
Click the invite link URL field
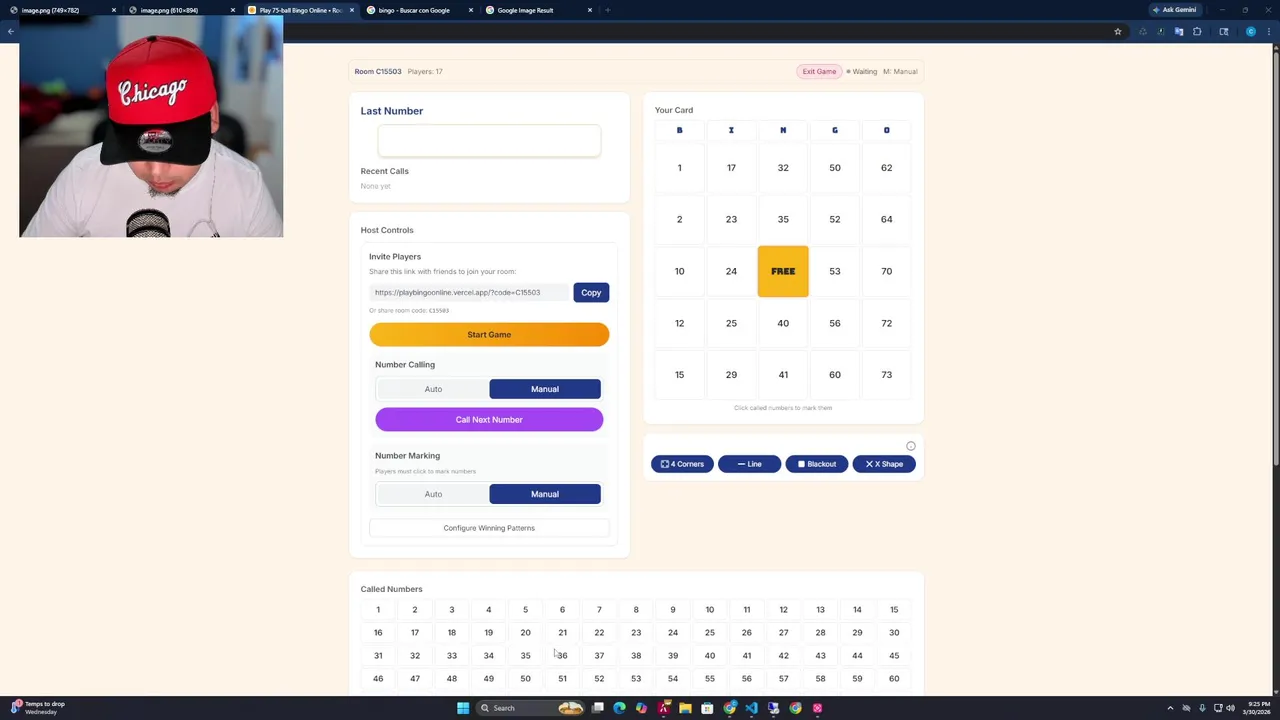(x=469, y=292)
